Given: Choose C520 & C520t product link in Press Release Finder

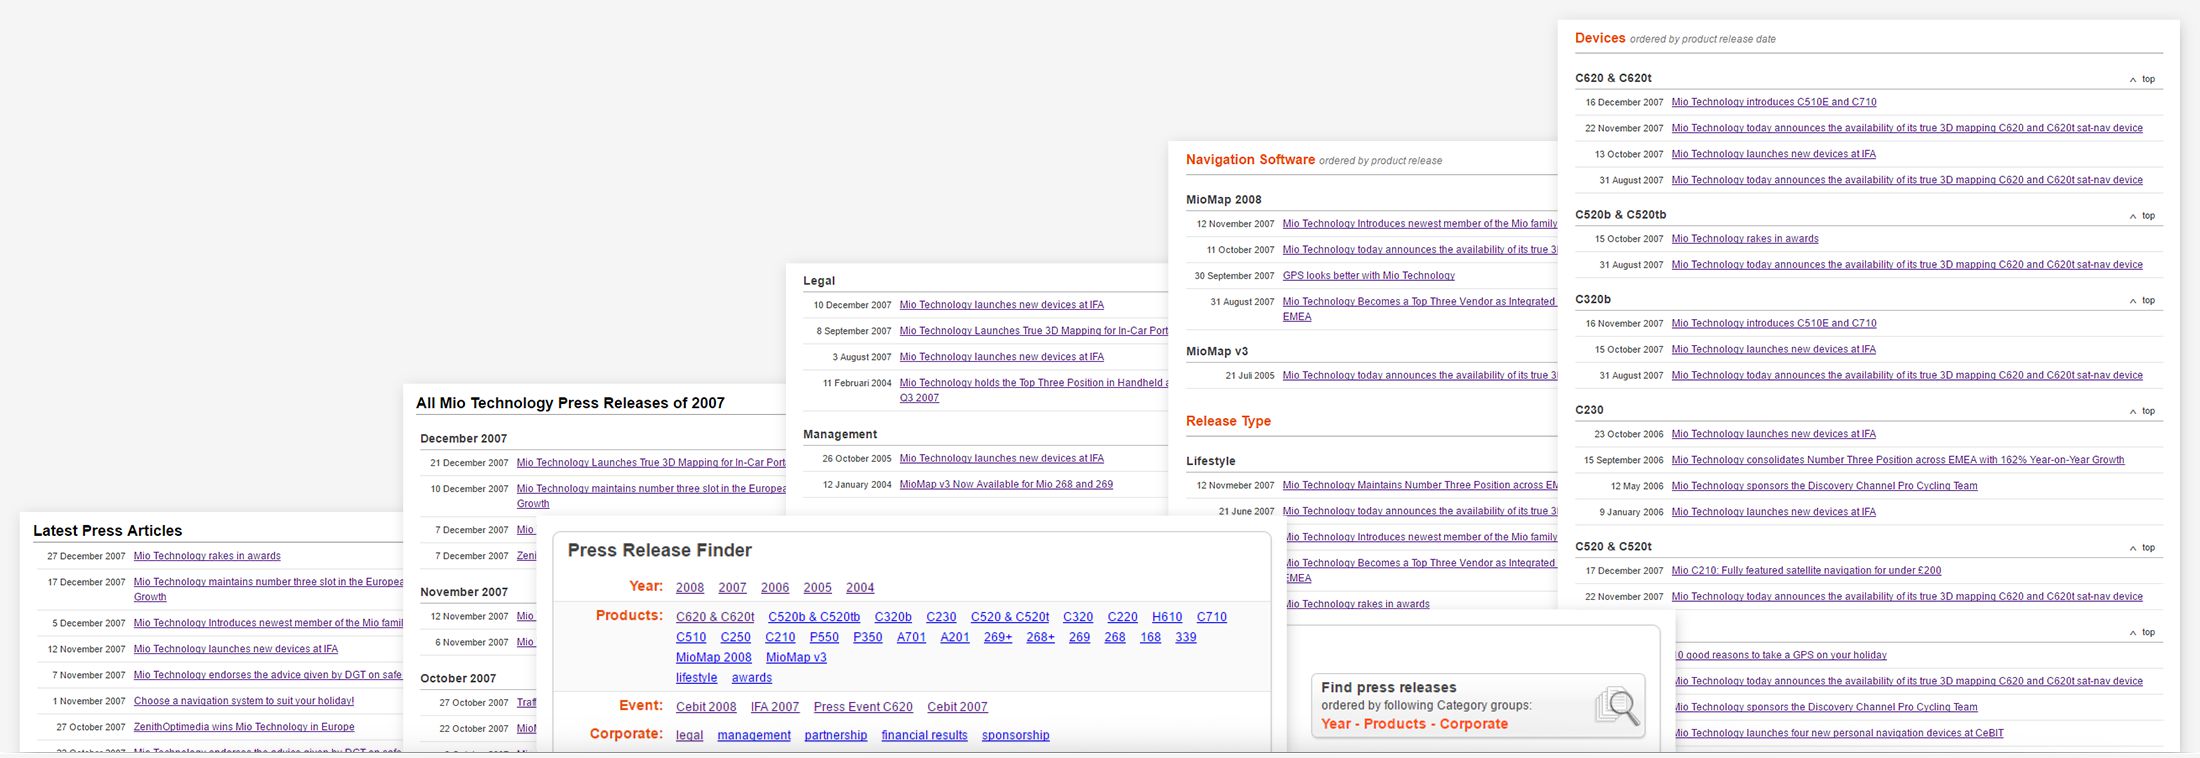Looking at the screenshot, I should (x=1010, y=617).
